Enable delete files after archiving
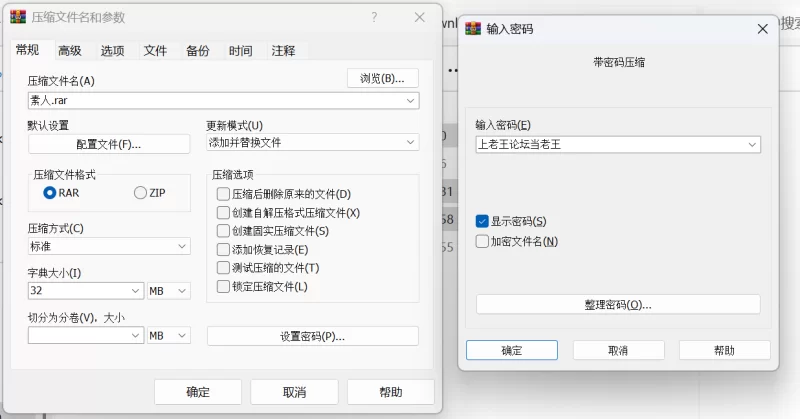Image resolution: width=800 pixels, height=419 pixels. pyautogui.click(x=223, y=194)
